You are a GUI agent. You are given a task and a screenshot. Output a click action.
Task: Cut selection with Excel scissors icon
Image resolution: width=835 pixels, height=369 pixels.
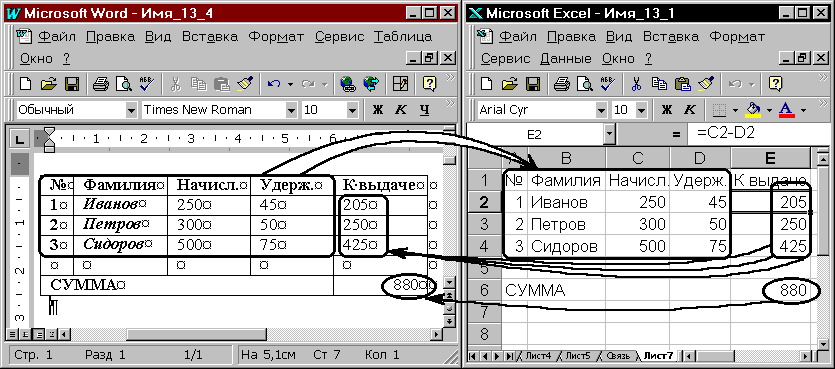pos(636,84)
